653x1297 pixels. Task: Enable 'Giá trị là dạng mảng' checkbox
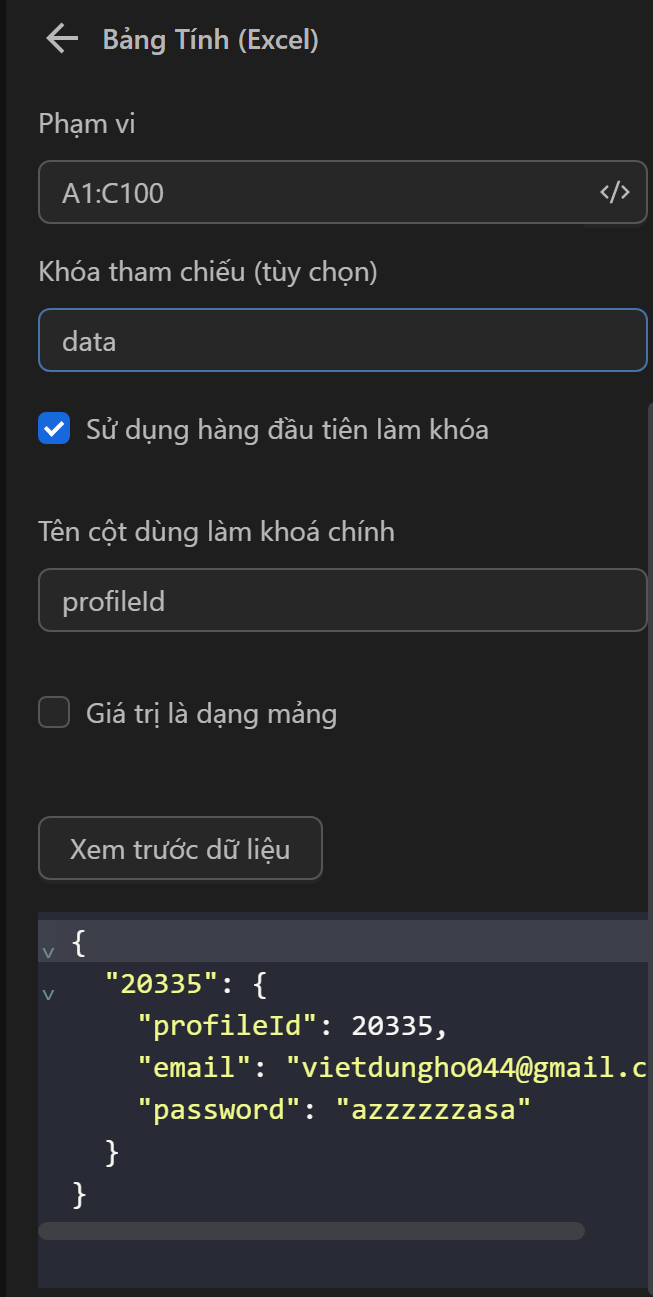tap(54, 713)
